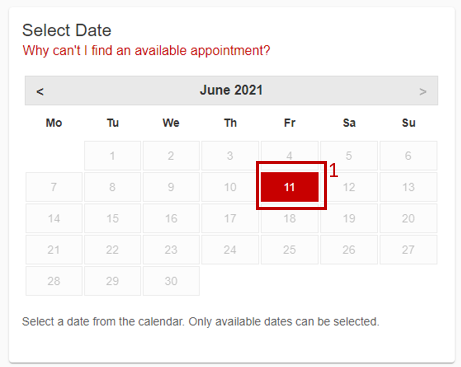The height and width of the screenshot is (367, 461).
Task: Click date 7 in Monday column
Action: pyautogui.click(x=54, y=187)
